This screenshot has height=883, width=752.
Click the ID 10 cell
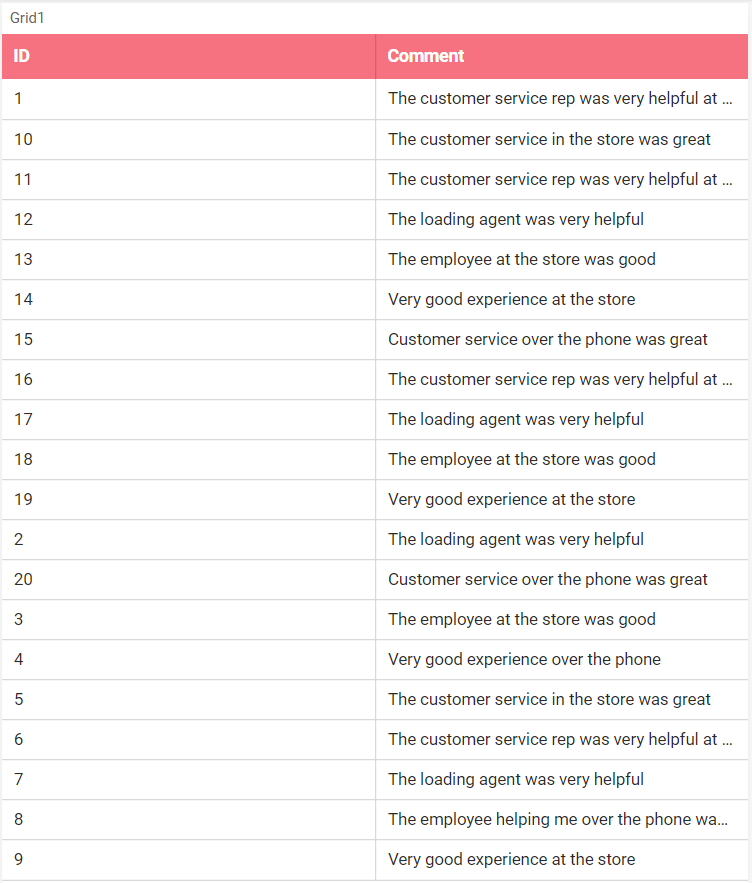point(189,140)
